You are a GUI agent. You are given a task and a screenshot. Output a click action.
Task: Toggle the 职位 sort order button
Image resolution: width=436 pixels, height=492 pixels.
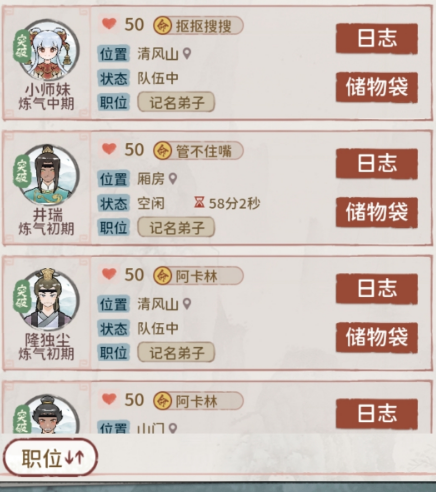pyautogui.click(x=51, y=457)
